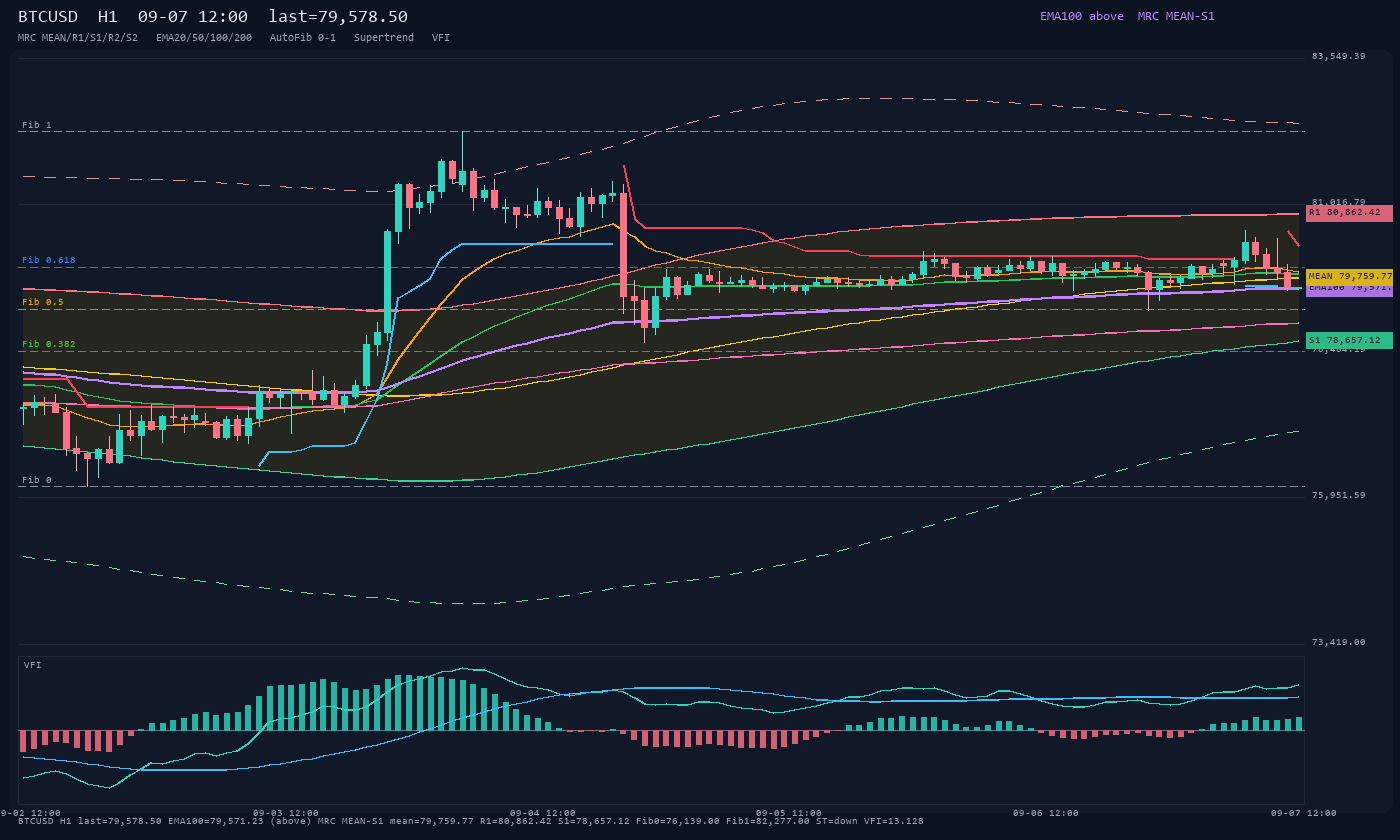Select the H1 timeframe label in the title
The image size is (1400, 840).
point(108,17)
